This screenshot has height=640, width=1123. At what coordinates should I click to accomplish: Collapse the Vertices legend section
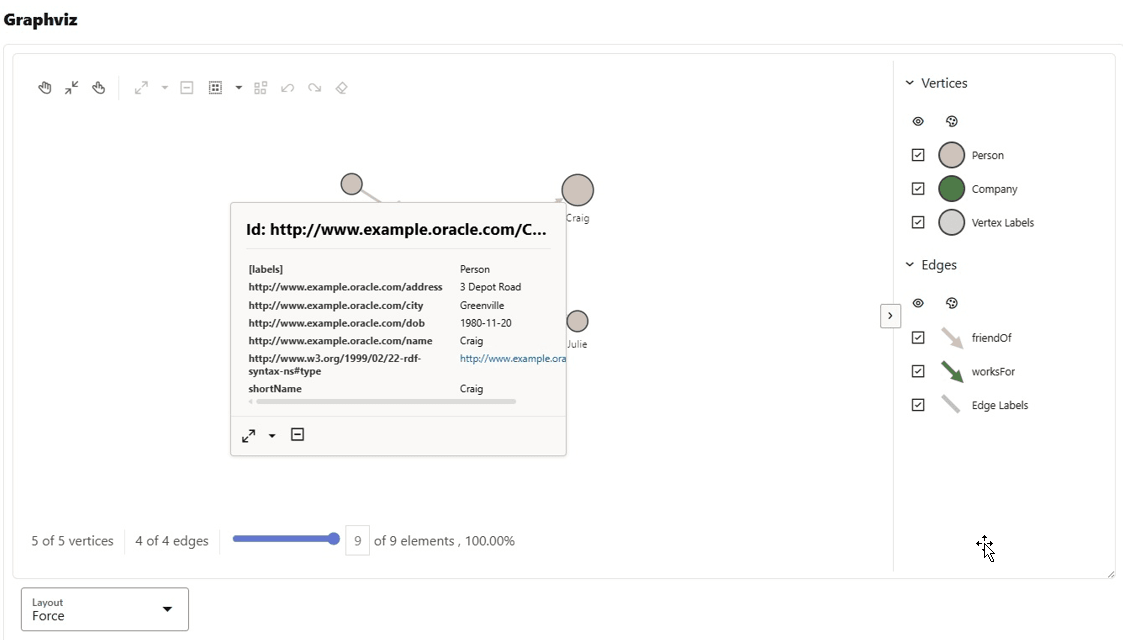910,83
